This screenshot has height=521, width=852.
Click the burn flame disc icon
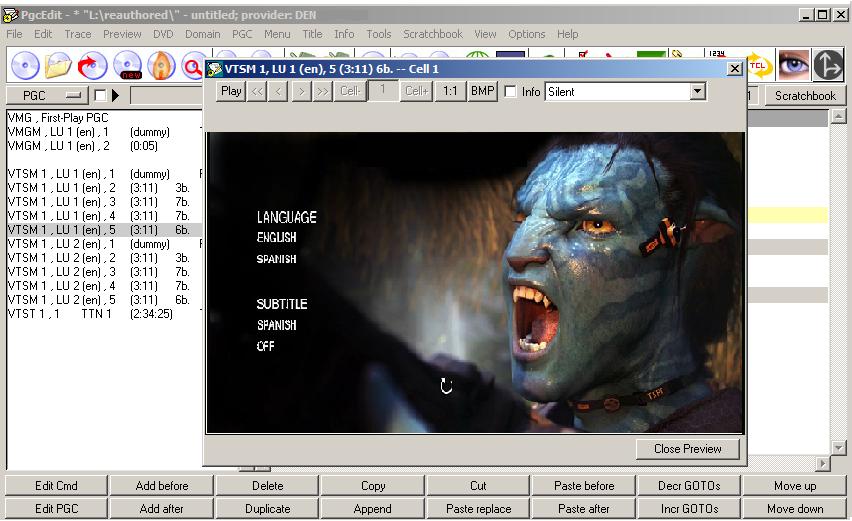[x=161, y=65]
